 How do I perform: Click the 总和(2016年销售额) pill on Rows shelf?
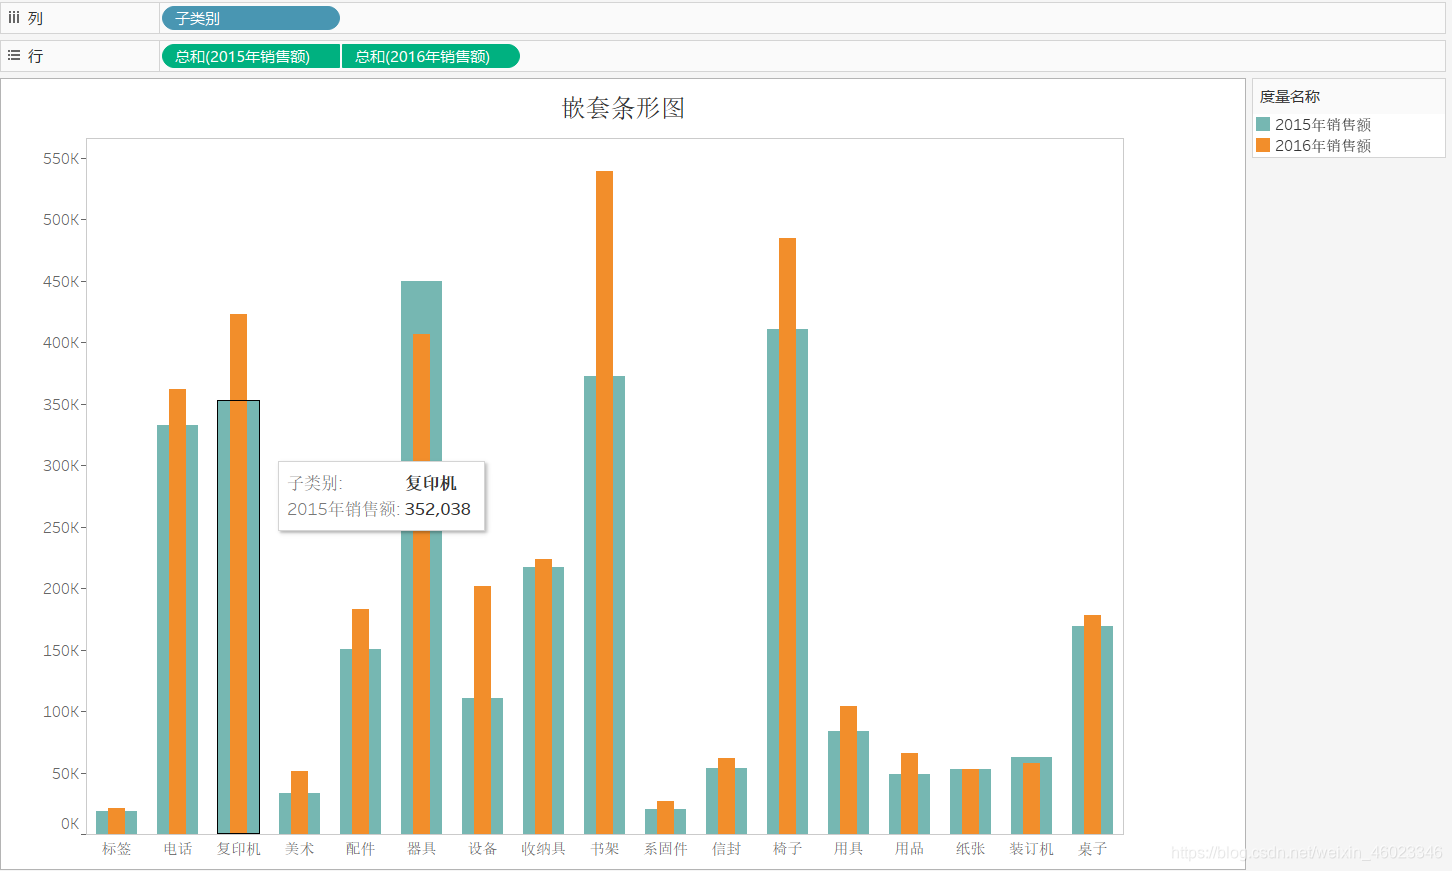point(431,57)
